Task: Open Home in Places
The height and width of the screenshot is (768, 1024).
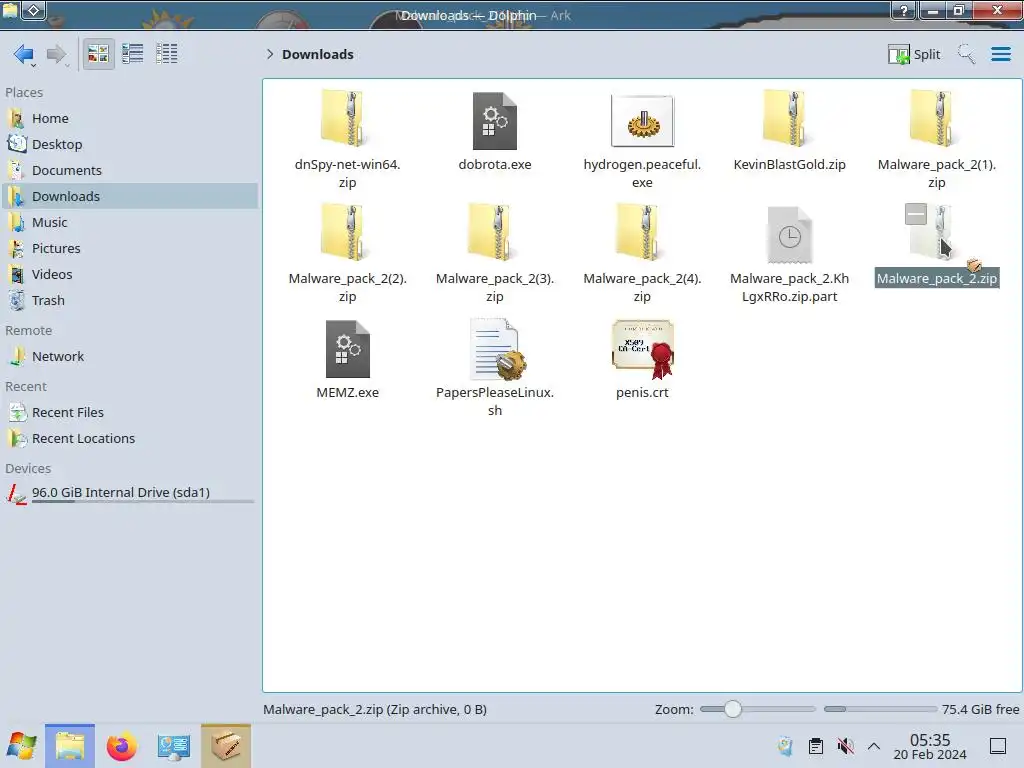Action: click(x=131, y=118)
